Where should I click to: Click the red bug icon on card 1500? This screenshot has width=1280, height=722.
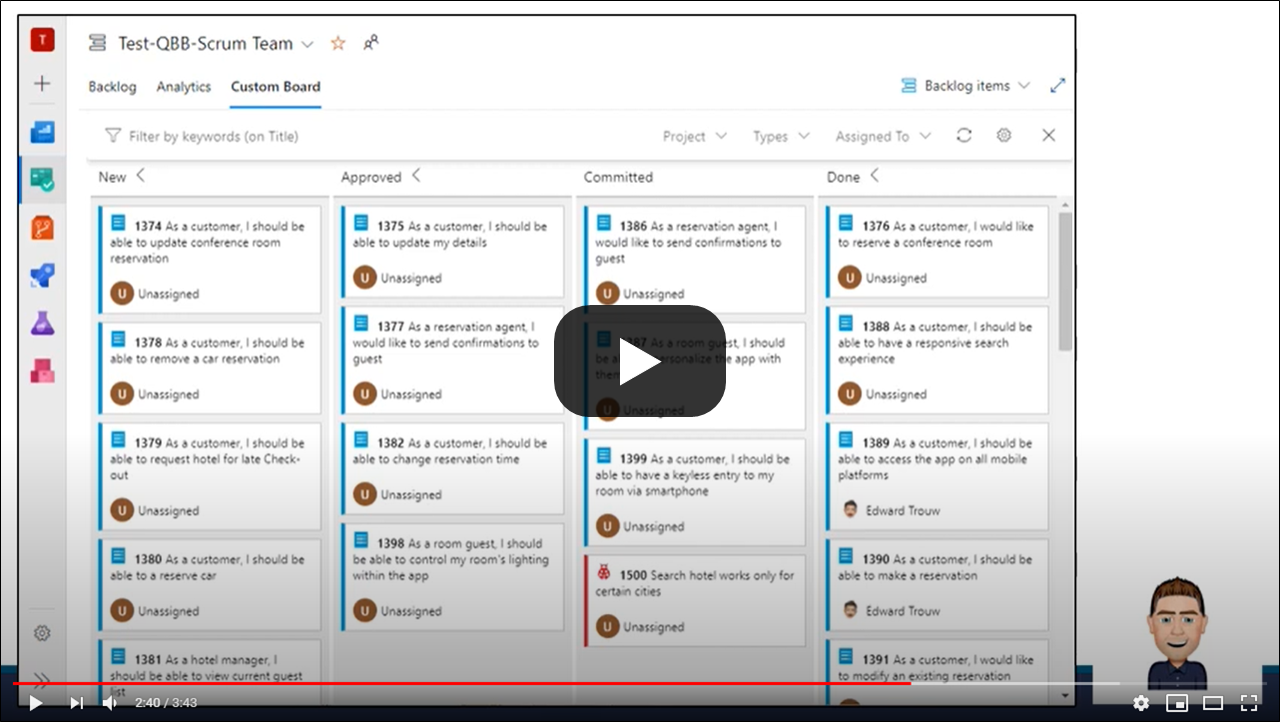click(603, 573)
